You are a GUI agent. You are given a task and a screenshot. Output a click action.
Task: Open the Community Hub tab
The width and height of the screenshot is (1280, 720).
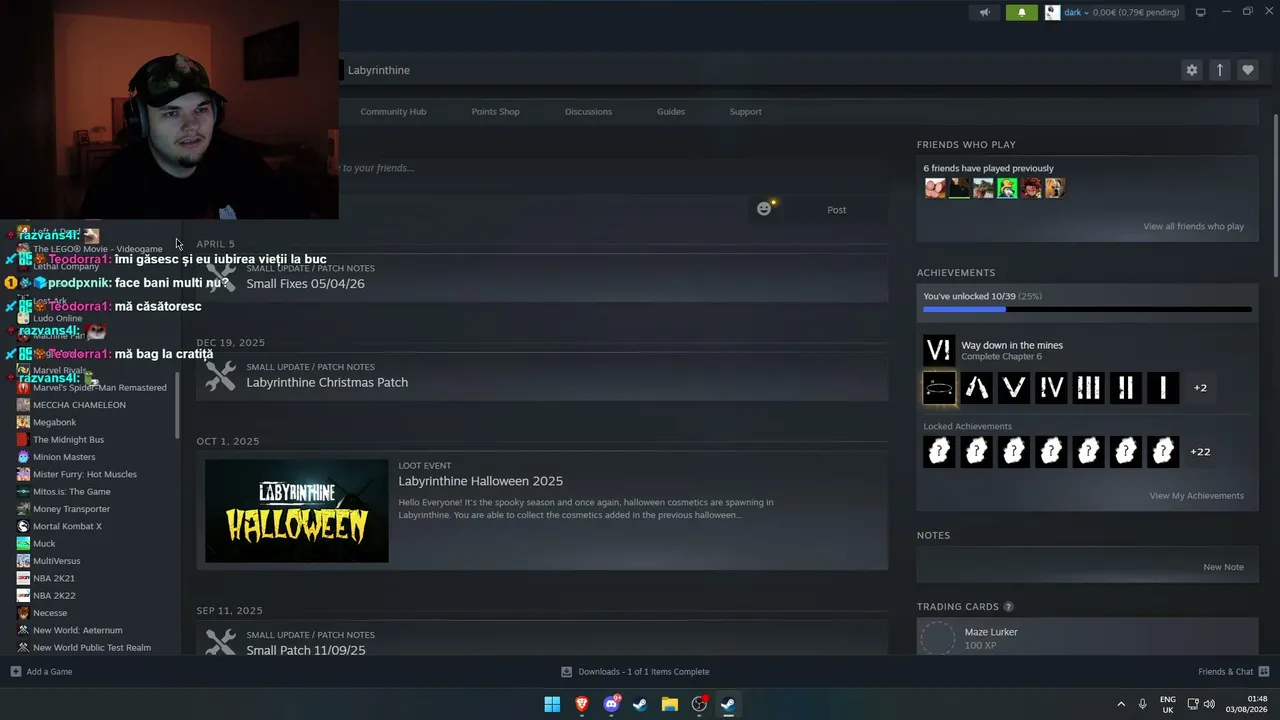[393, 112]
